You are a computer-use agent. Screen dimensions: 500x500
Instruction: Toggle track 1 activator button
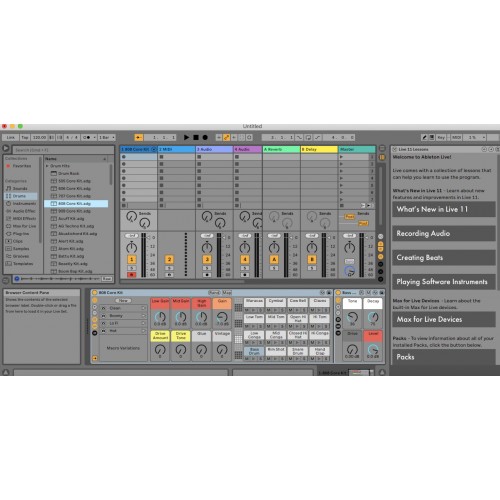(132, 259)
